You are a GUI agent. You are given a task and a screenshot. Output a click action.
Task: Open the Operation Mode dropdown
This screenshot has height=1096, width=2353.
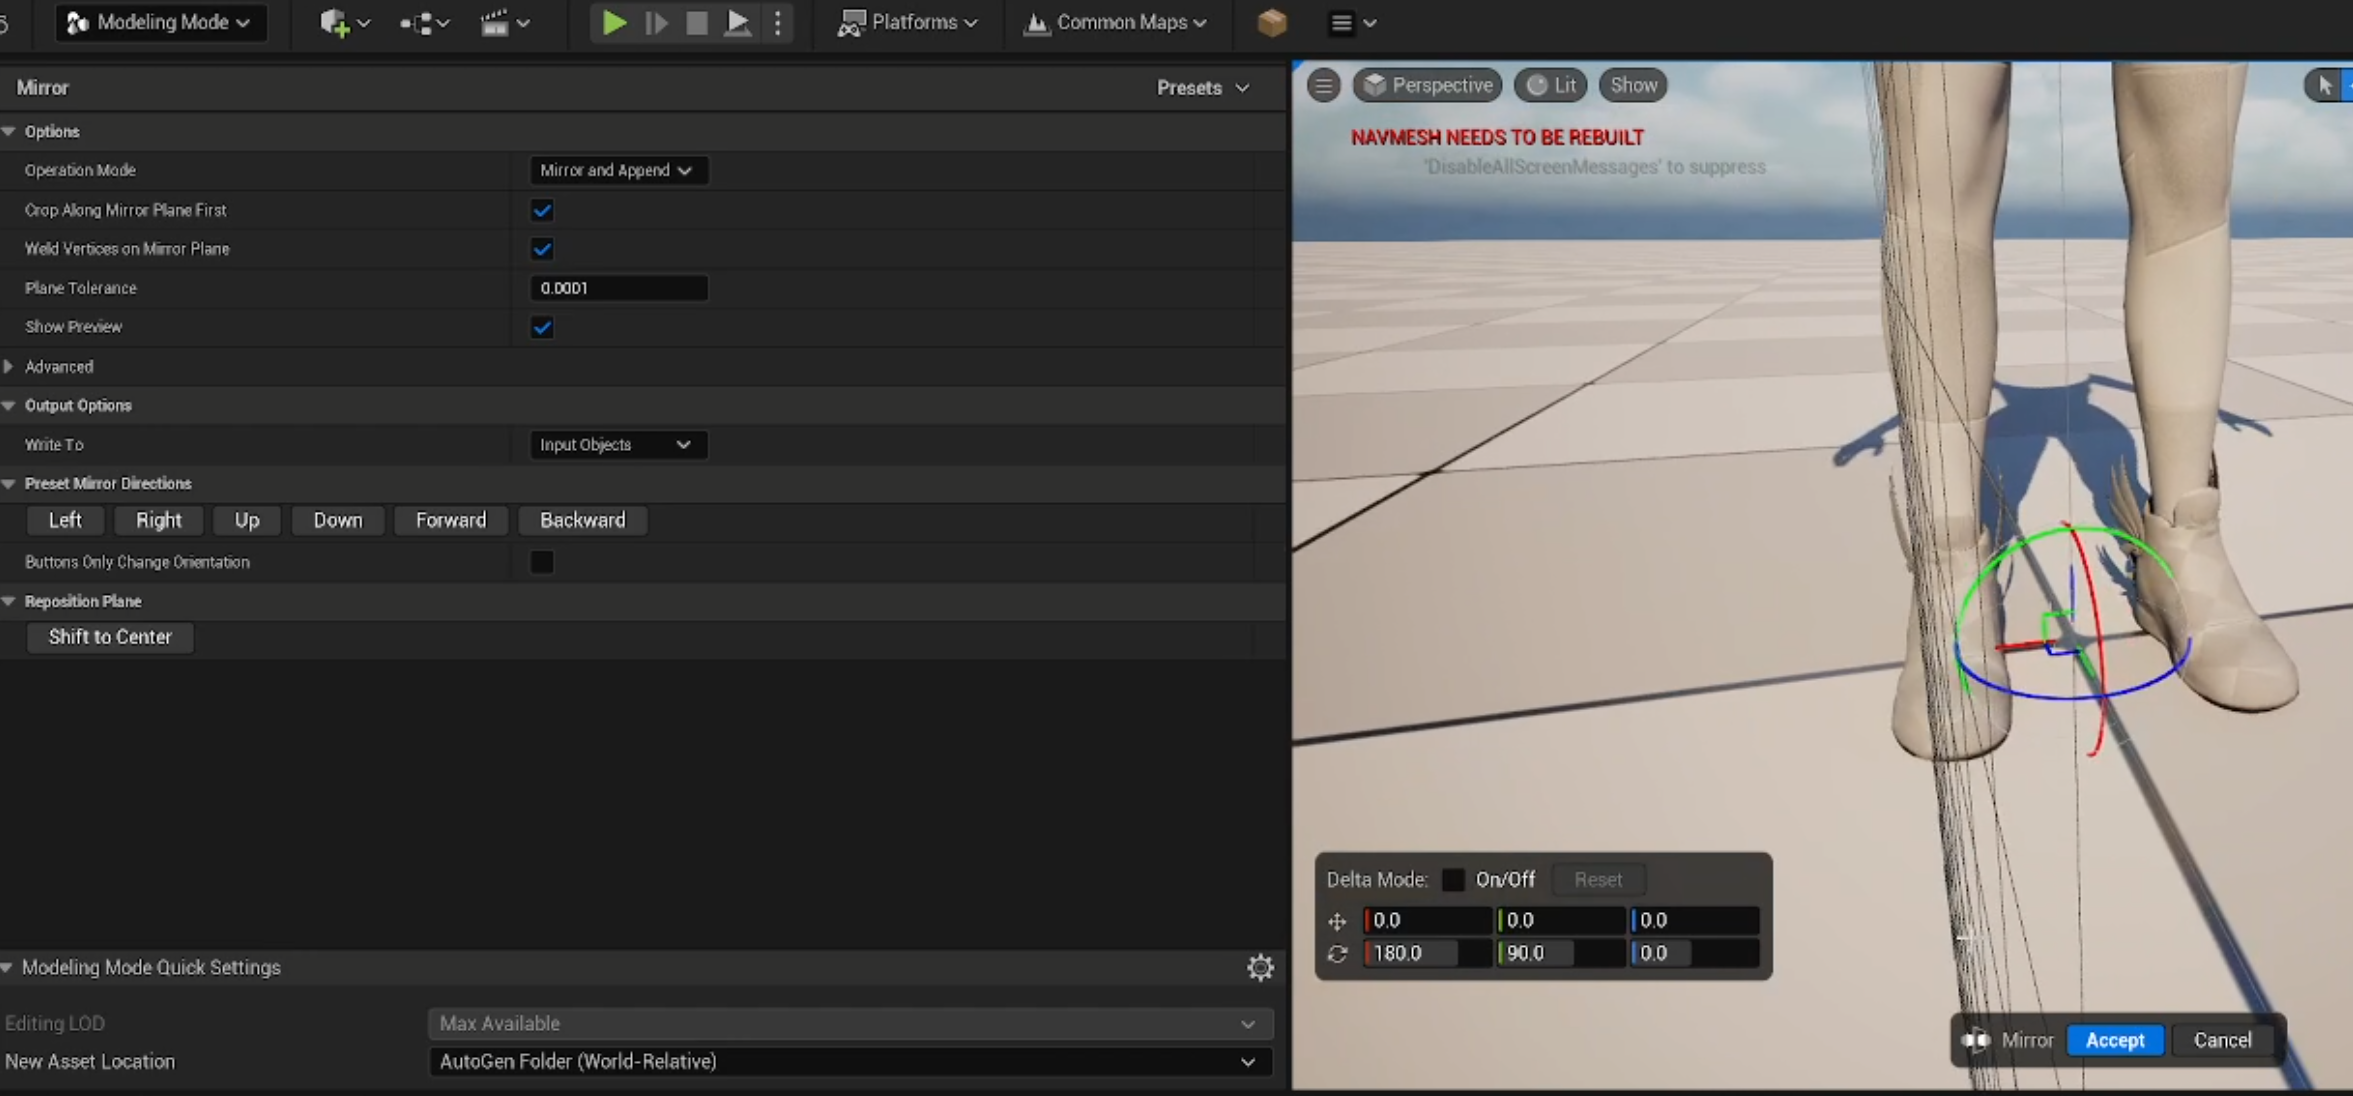(616, 170)
